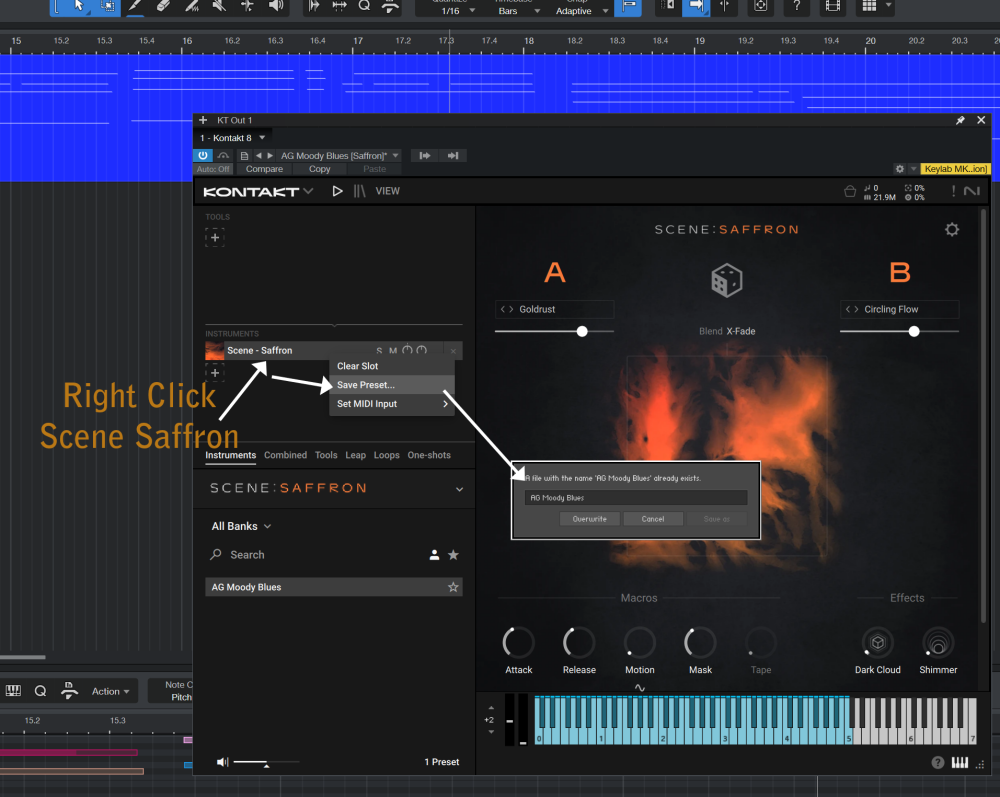Screen dimensions: 1000x797
Task: Choose Save Preset... from context menu
Action: pos(392,385)
